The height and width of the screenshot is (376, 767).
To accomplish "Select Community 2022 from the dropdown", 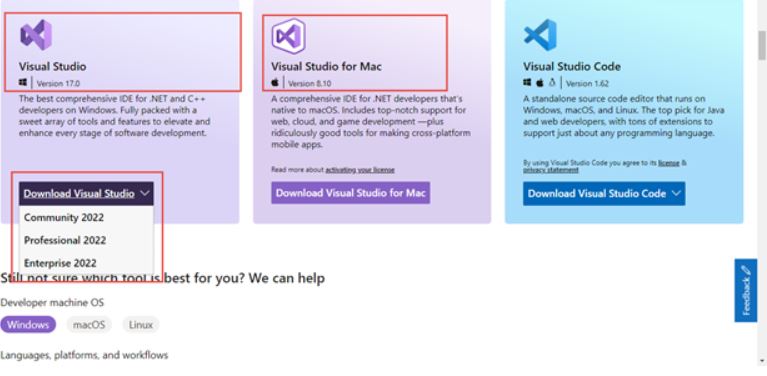I will tap(64, 218).
